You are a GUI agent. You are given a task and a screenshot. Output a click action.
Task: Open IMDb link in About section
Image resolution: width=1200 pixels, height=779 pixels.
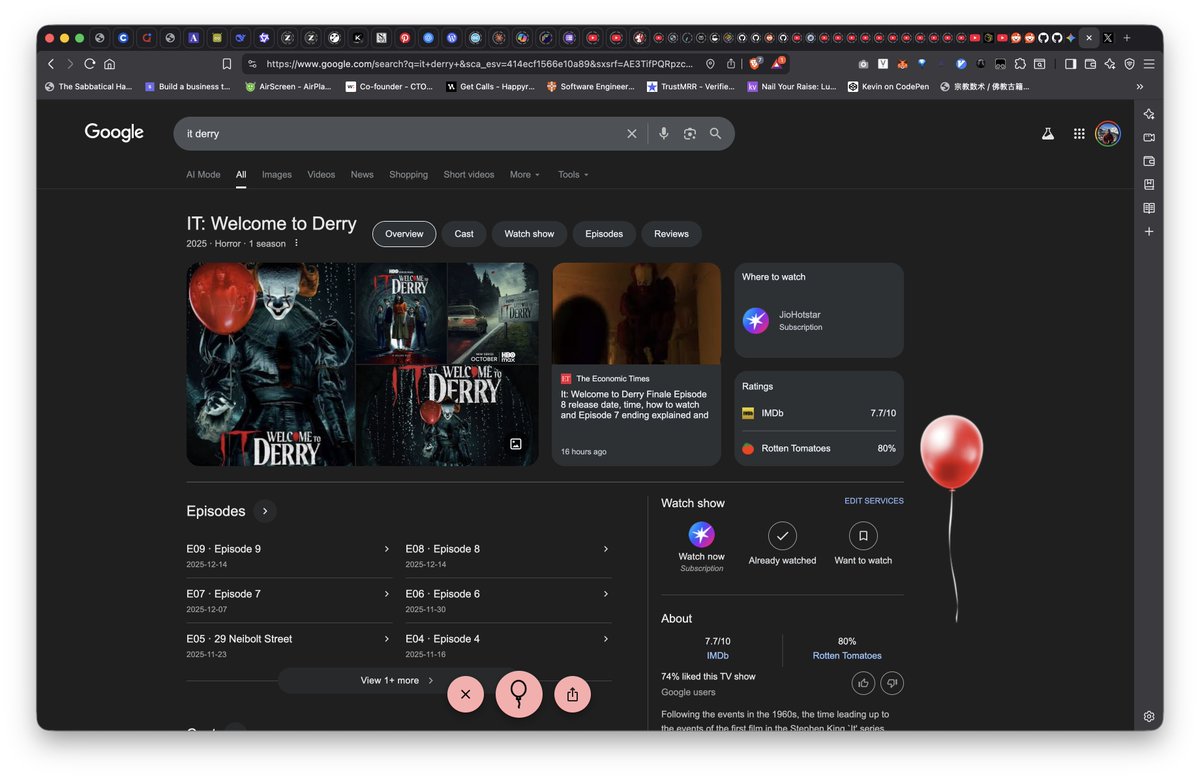717,656
